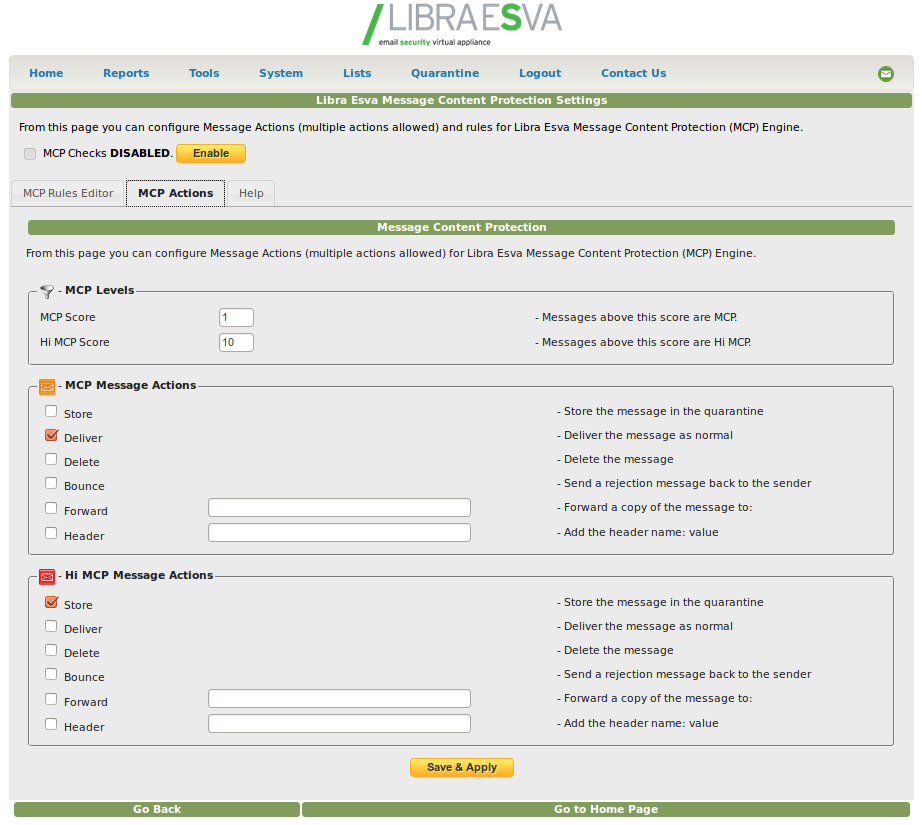Click the Hi MCP Forward address field
922x825 pixels.
tap(339, 699)
